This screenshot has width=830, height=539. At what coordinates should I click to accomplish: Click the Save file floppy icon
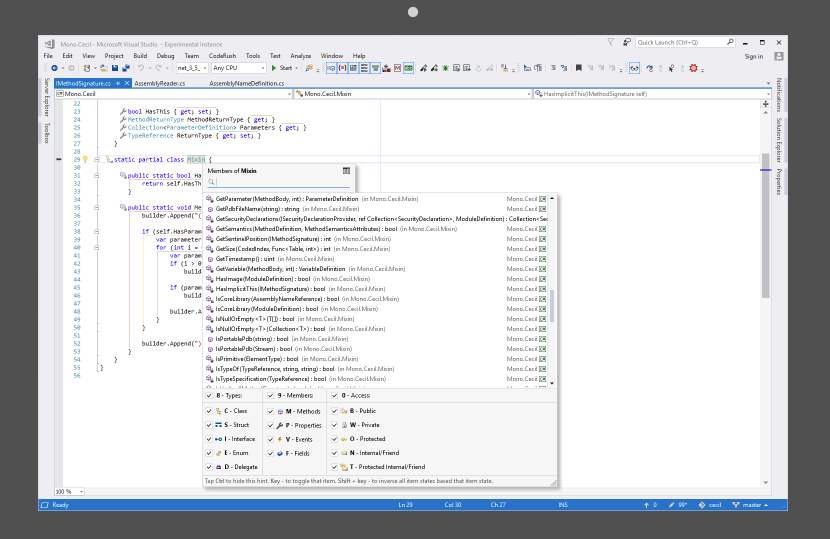[115, 68]
